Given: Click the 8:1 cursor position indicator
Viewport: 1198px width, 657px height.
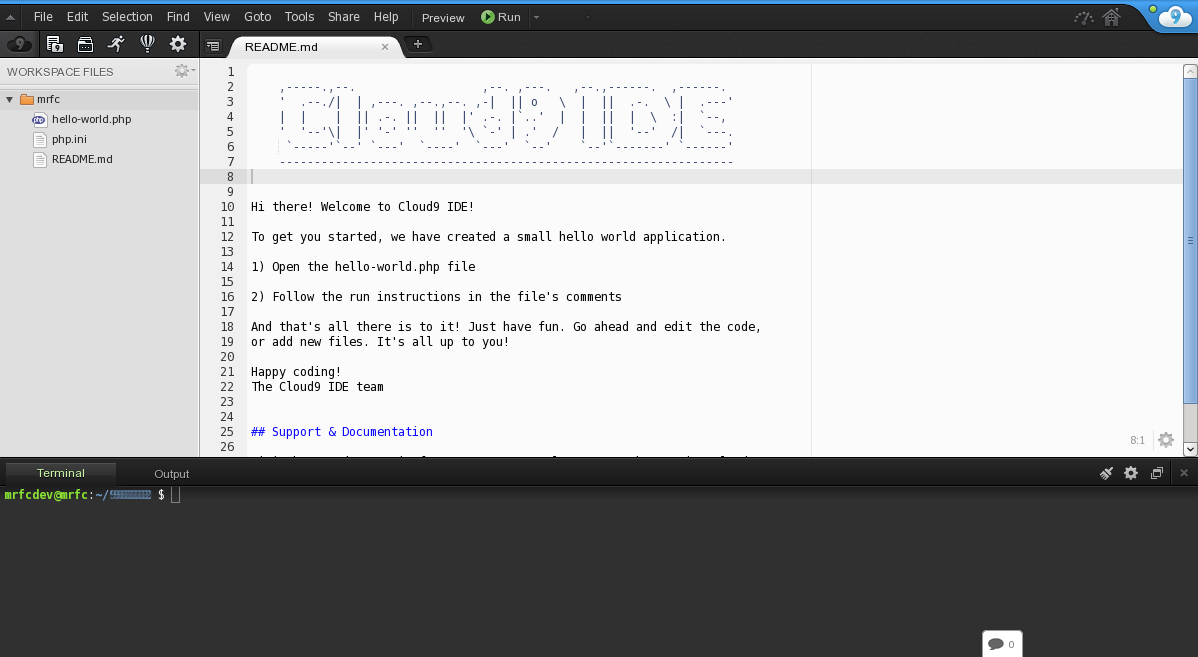Looking at the screenshot, I should [1137, 440].
